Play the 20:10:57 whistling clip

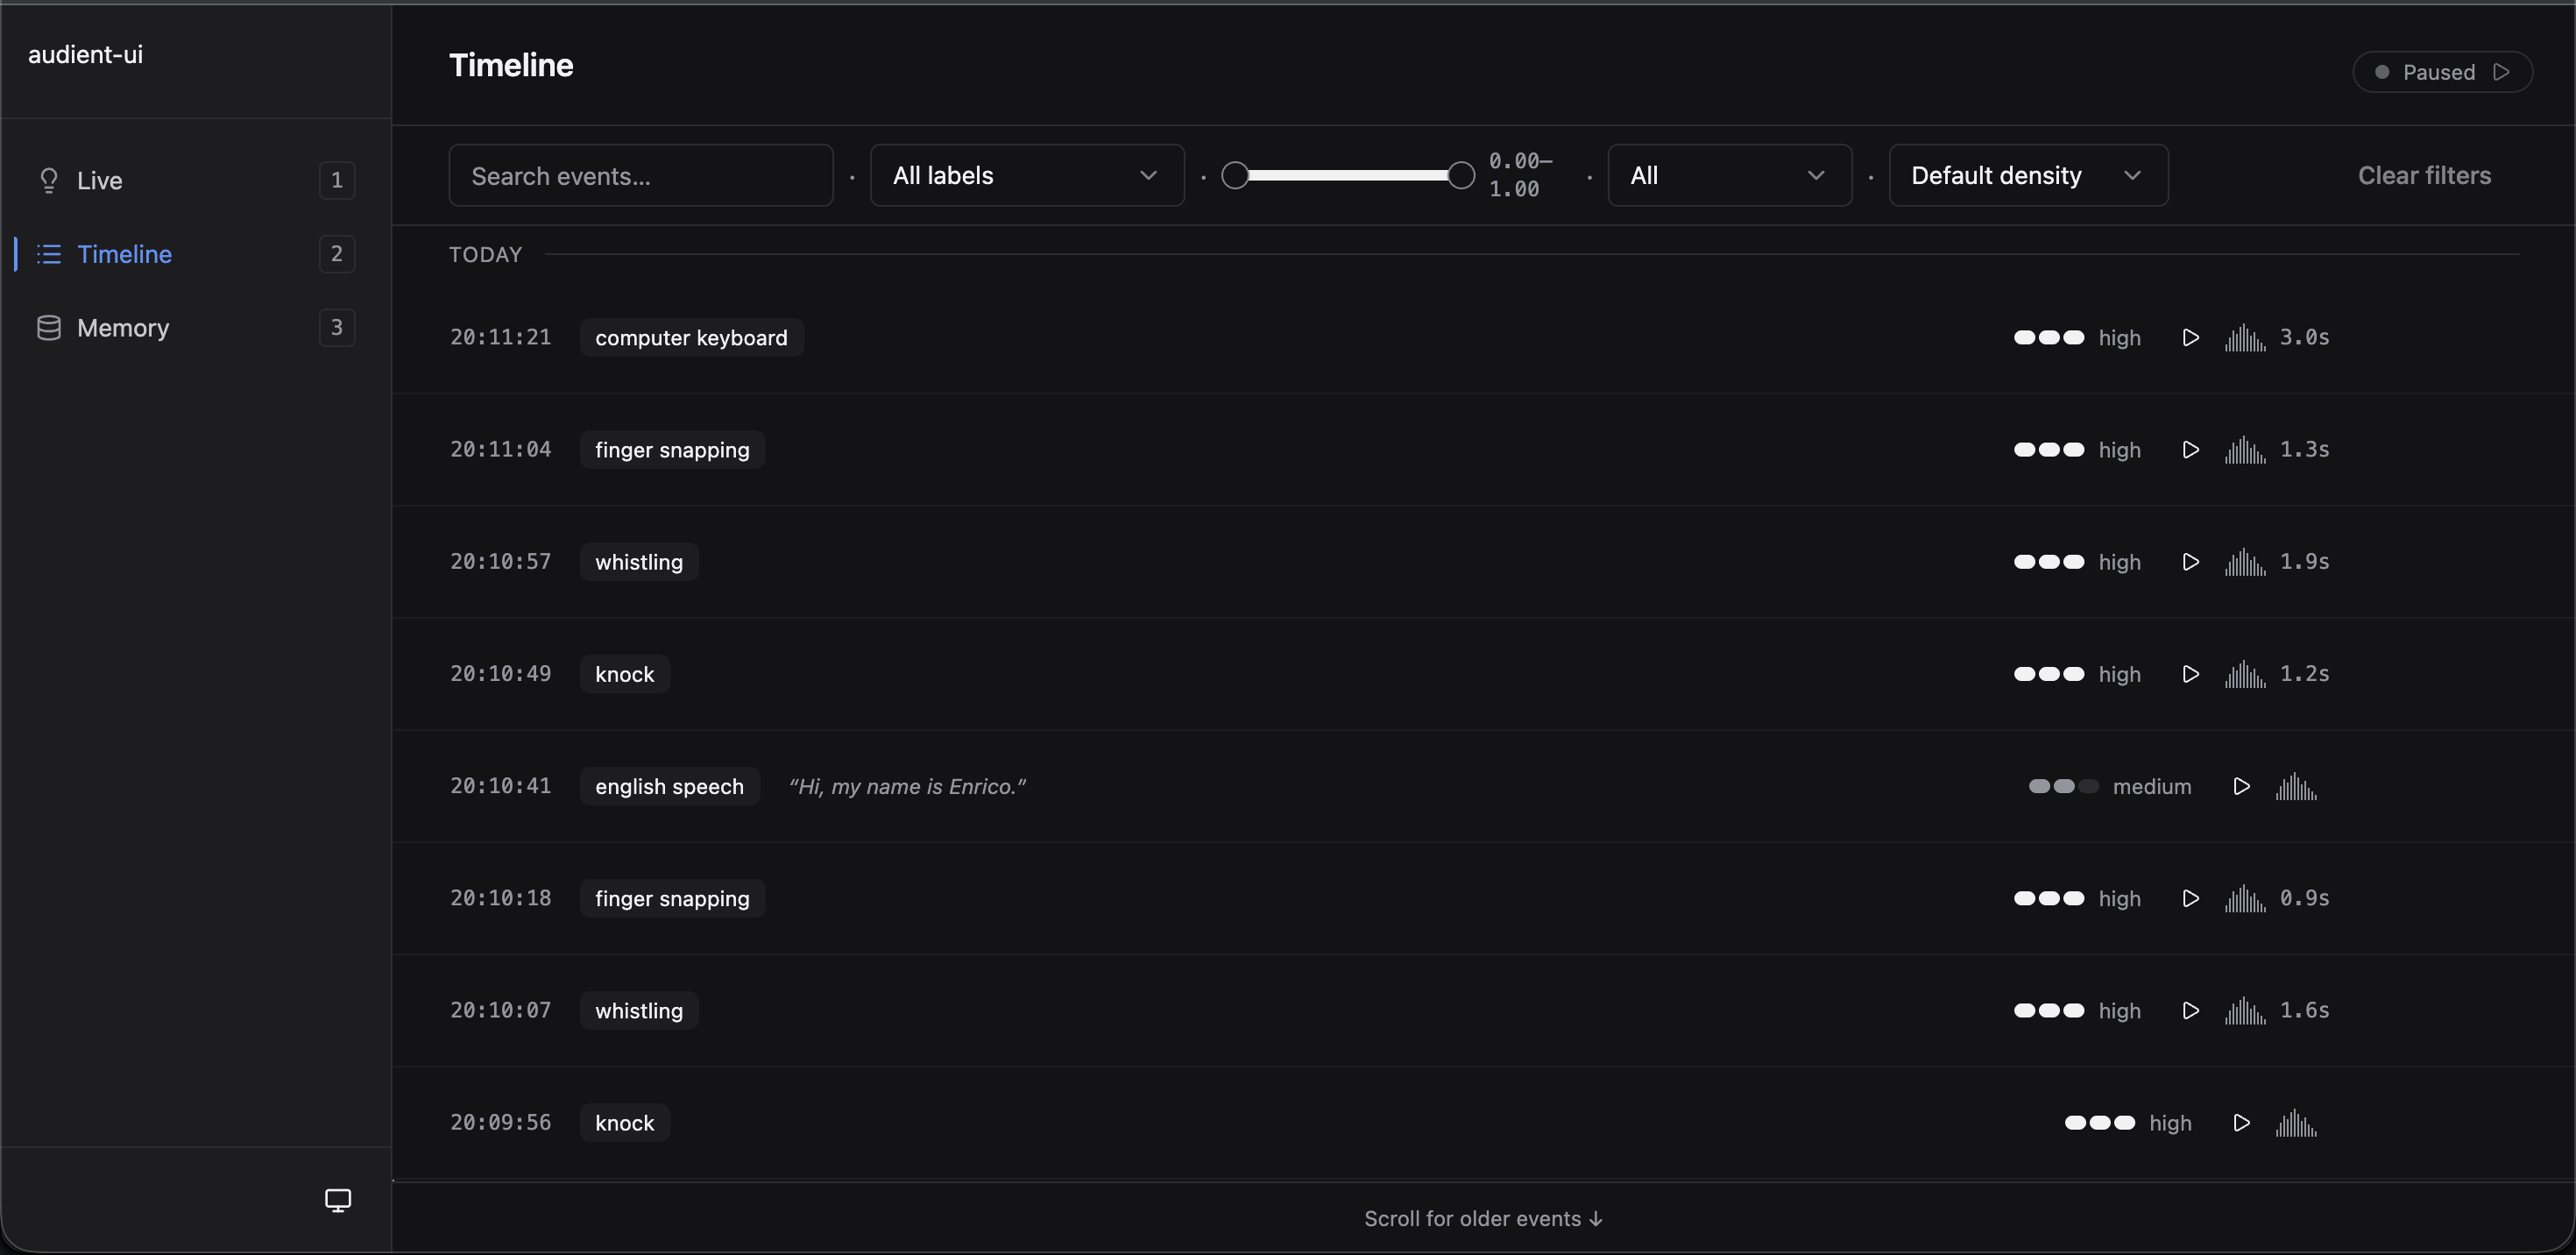[2190, 562]
